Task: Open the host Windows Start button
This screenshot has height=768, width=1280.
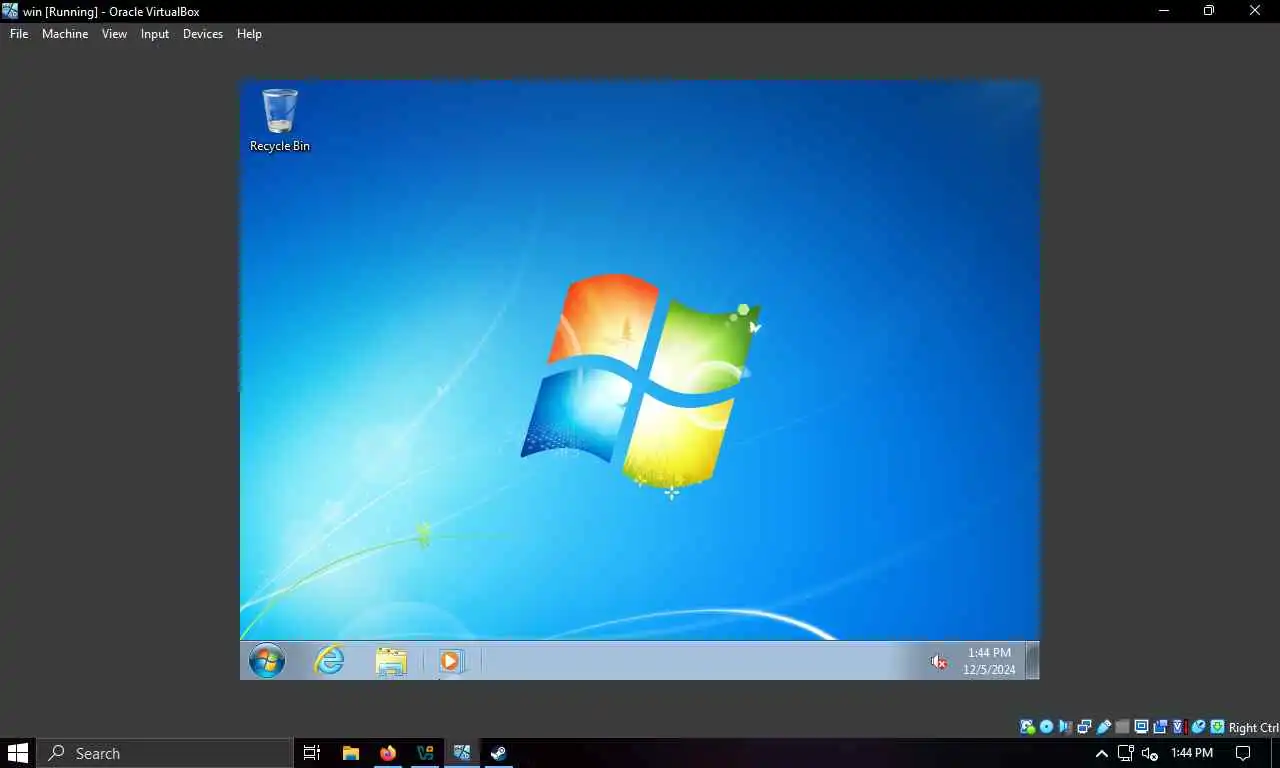Action: click(18, 753)
